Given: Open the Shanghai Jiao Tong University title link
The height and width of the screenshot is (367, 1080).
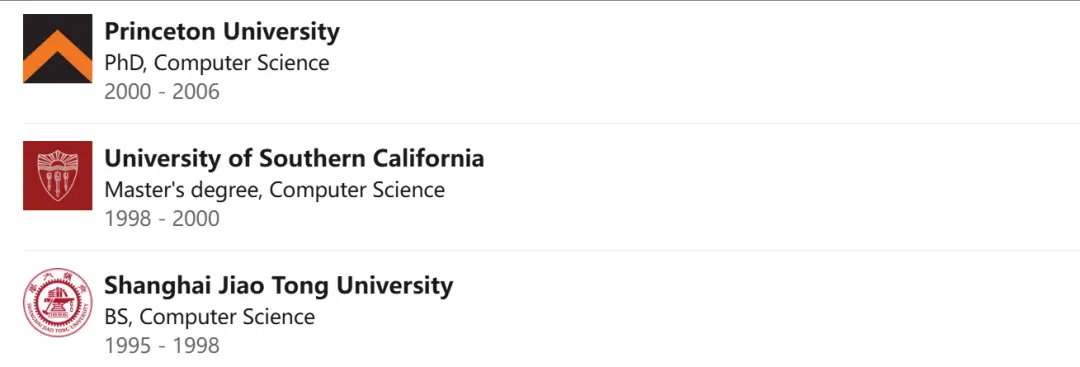Looking at the screenshot, I should 279,286.
